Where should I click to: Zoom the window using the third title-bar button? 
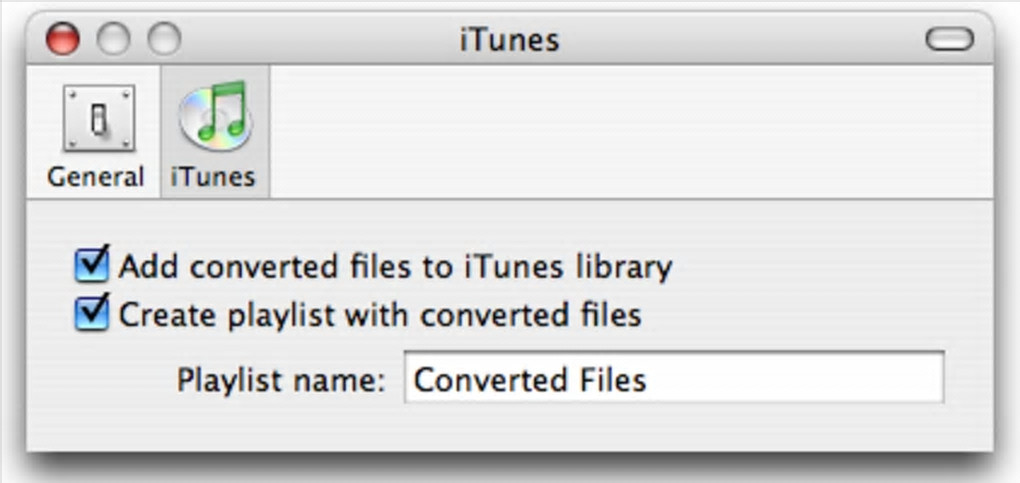pos(164,39)
